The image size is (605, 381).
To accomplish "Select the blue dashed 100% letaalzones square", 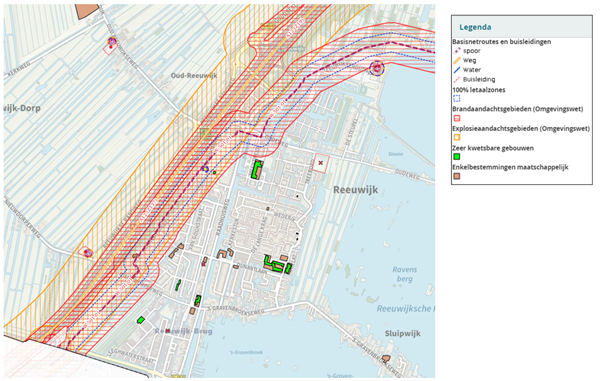I will [457, 99].
